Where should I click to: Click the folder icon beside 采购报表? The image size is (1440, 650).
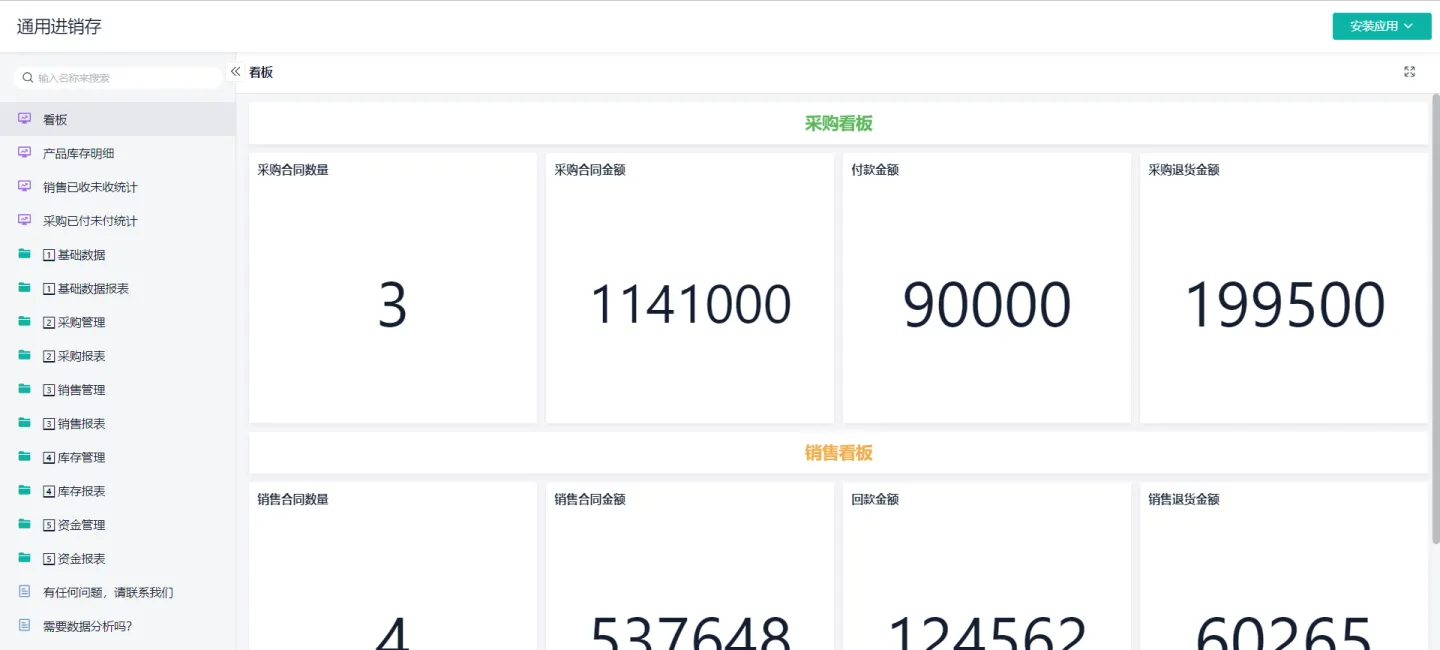[x=25, y=355]
